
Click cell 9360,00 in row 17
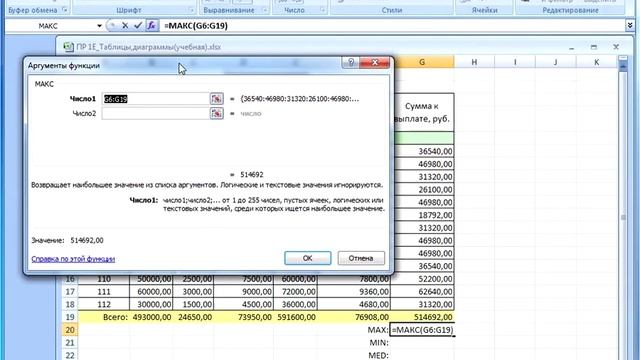[354, 292]
